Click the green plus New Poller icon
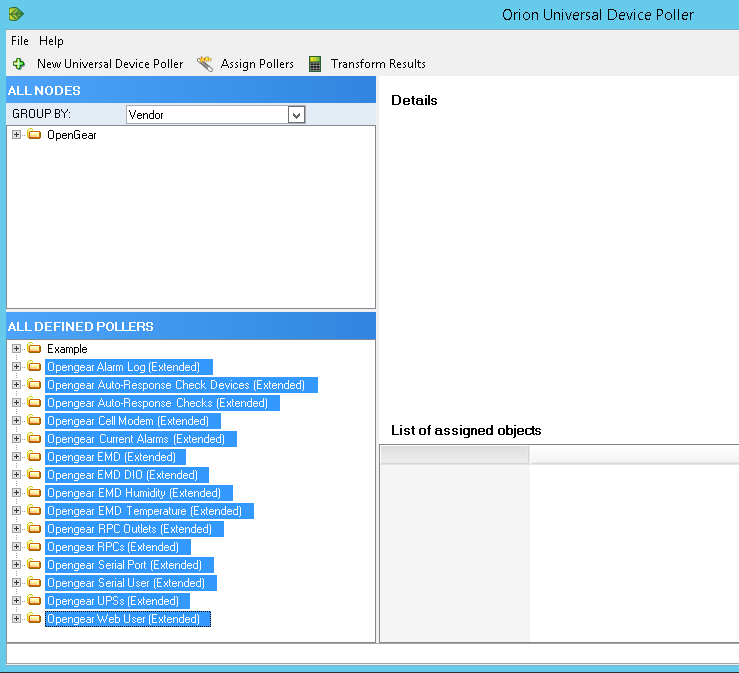 coord(19,64)
